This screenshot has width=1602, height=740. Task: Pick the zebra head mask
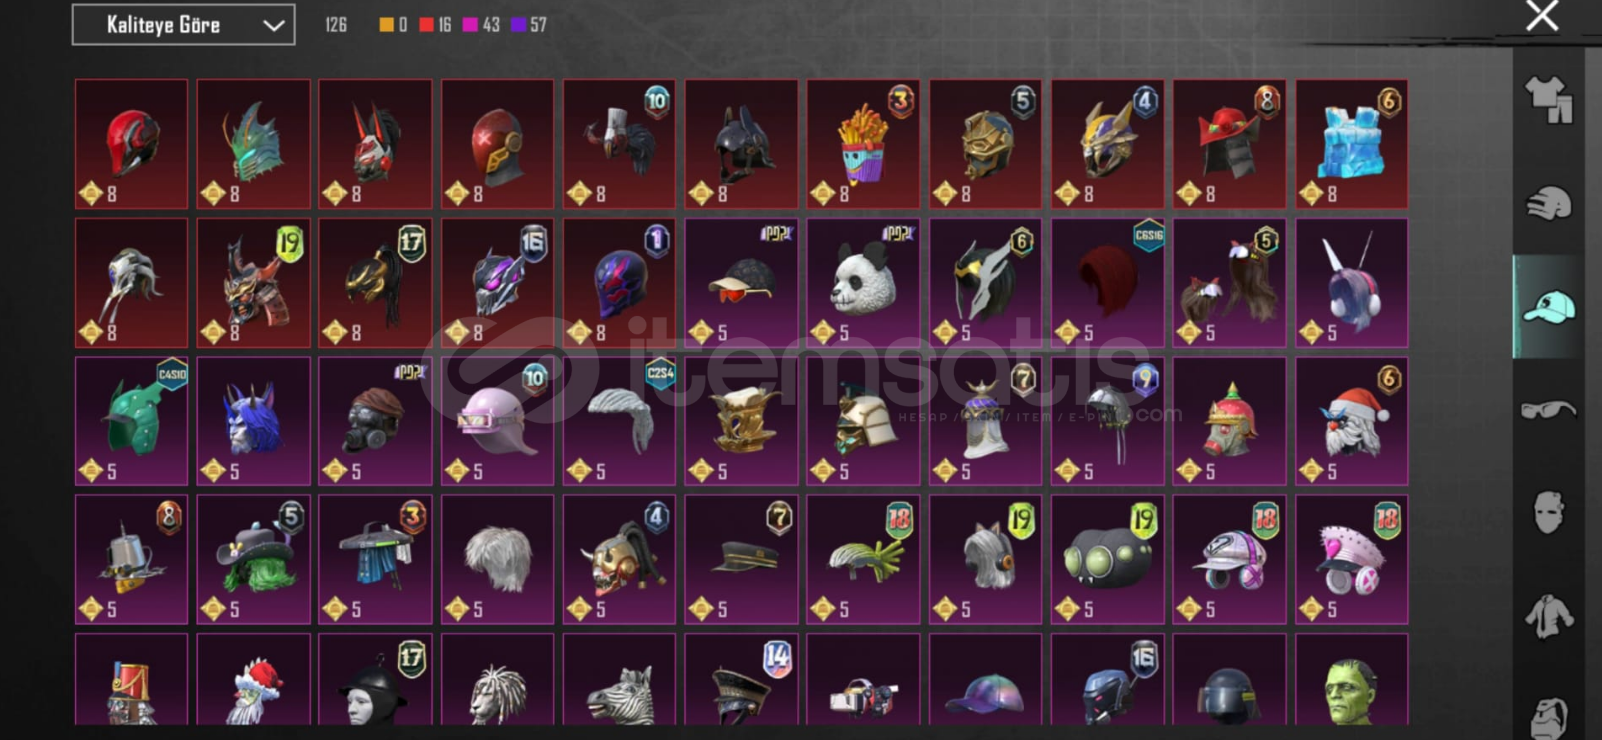[x=619, y=680]
